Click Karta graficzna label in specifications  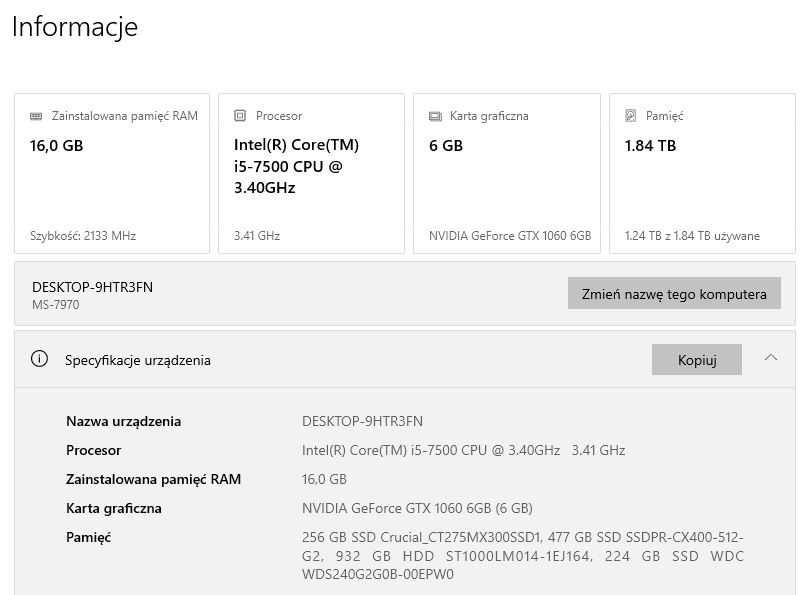114,508
